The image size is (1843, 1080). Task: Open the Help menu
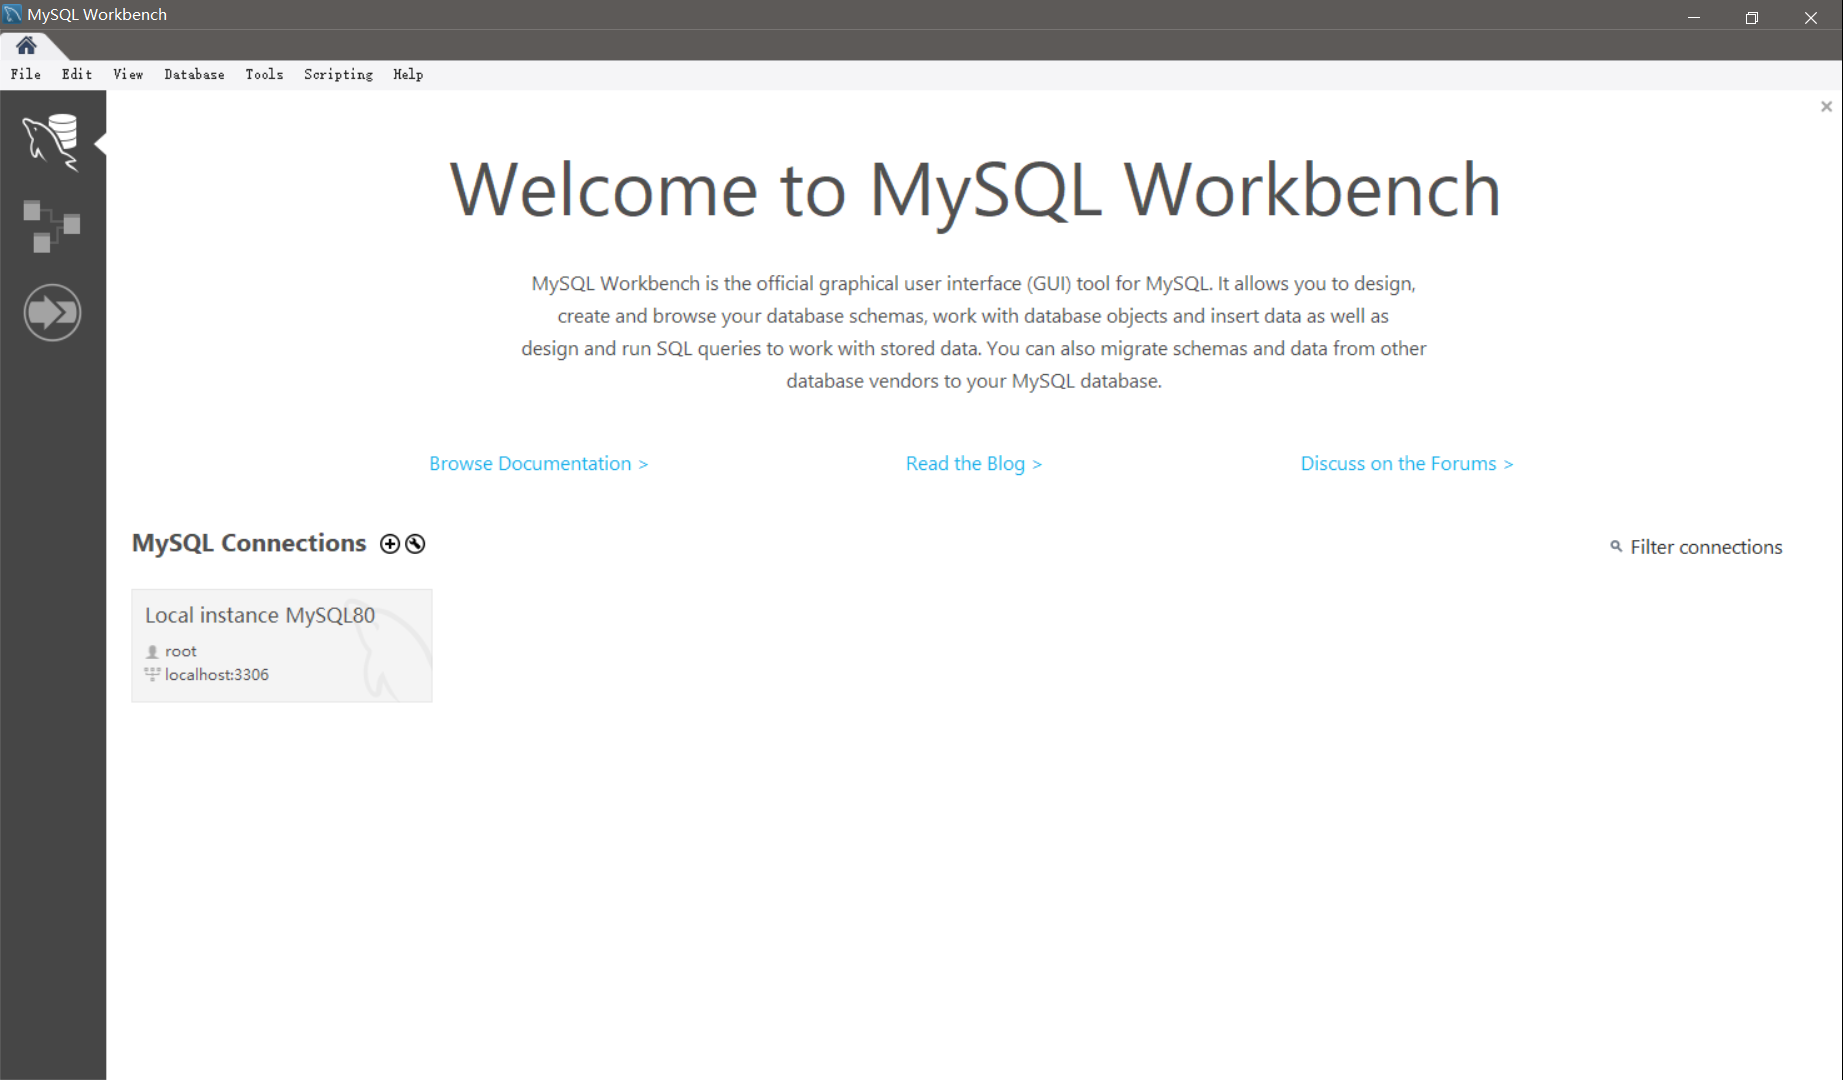coord(408,74)
